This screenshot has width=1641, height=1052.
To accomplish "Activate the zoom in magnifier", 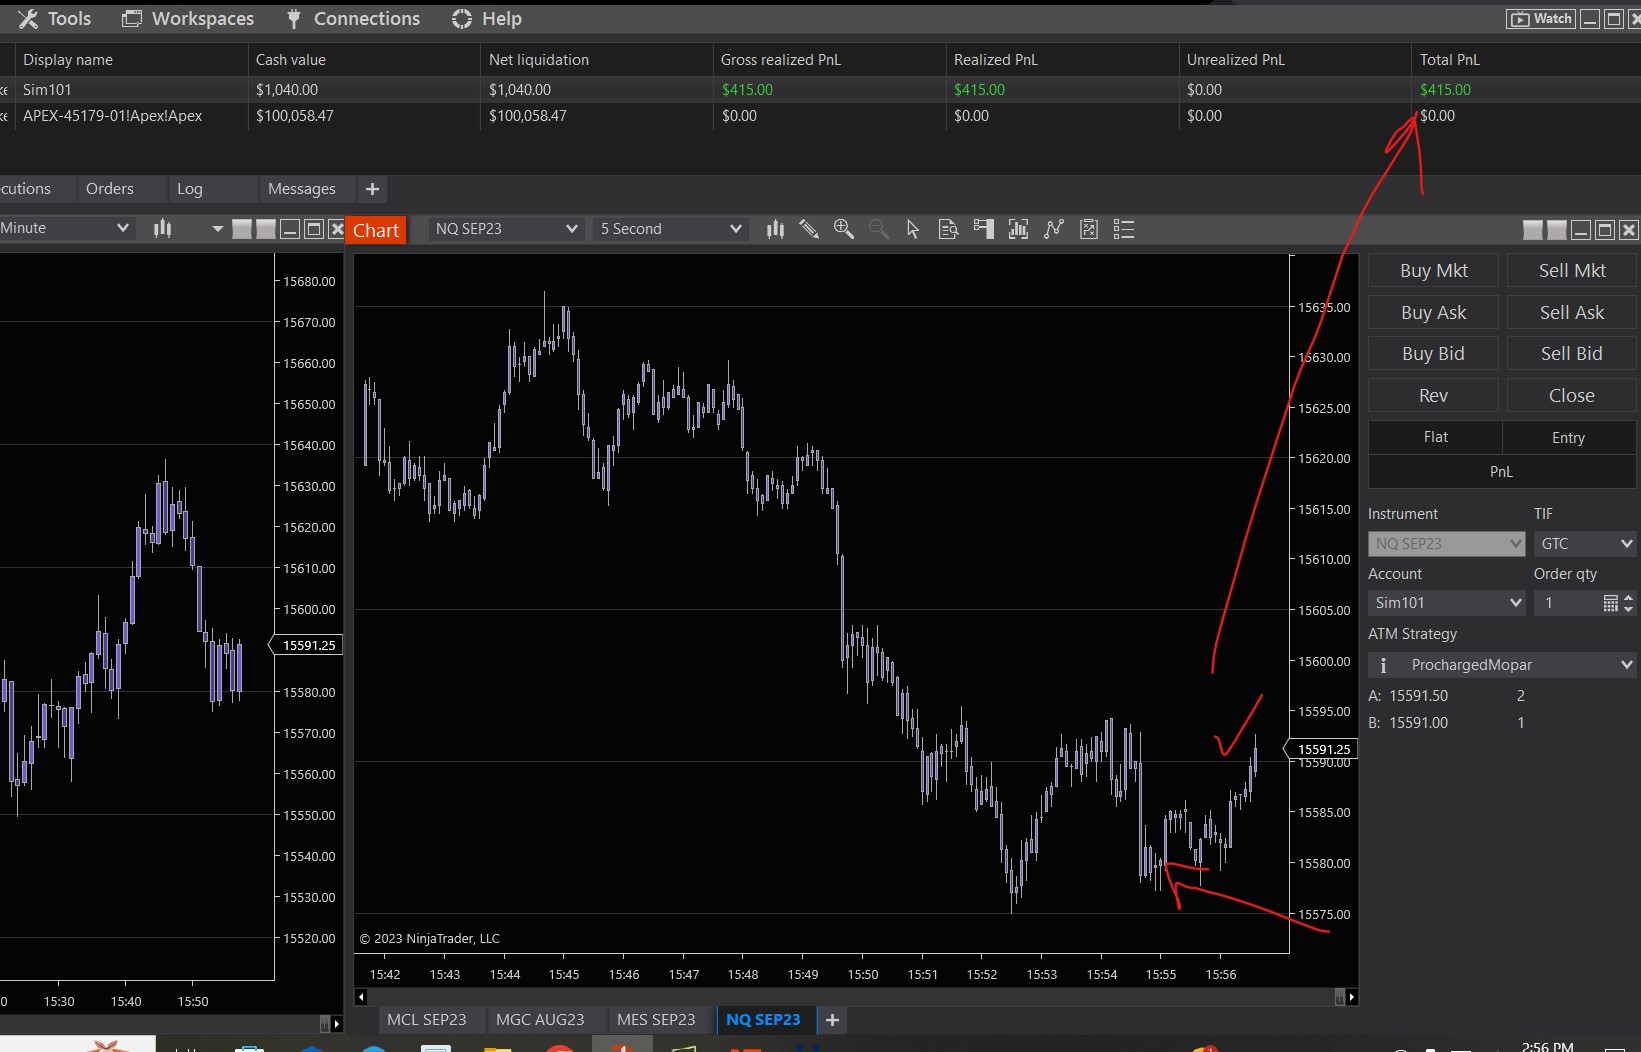I will (844, 229).
